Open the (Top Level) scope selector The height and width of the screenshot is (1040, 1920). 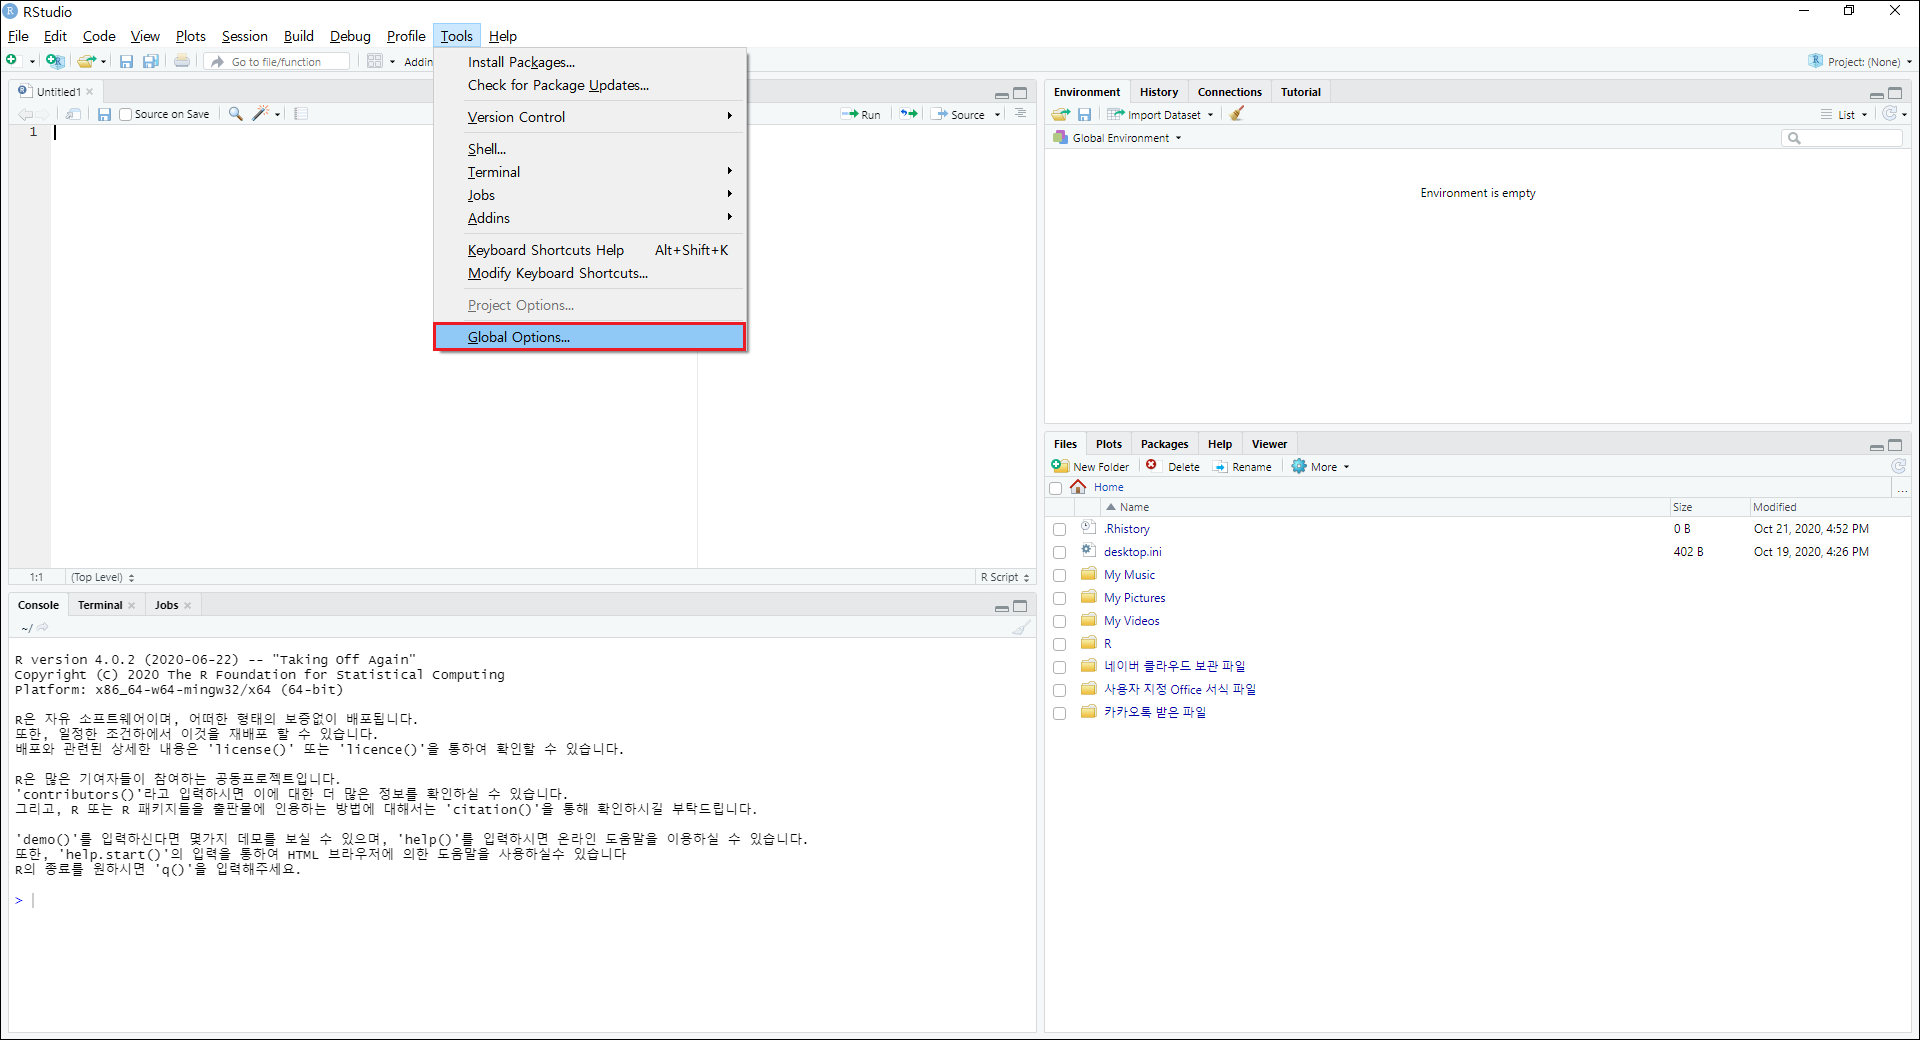tap(103, 577)
